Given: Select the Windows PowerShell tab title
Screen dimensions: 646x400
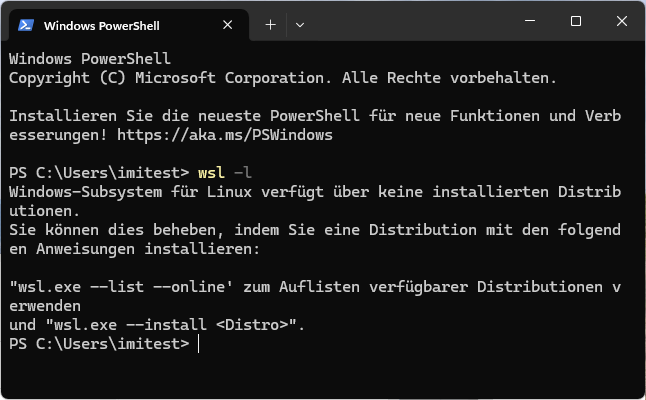Looking at the screenshot, I should 101,24.
